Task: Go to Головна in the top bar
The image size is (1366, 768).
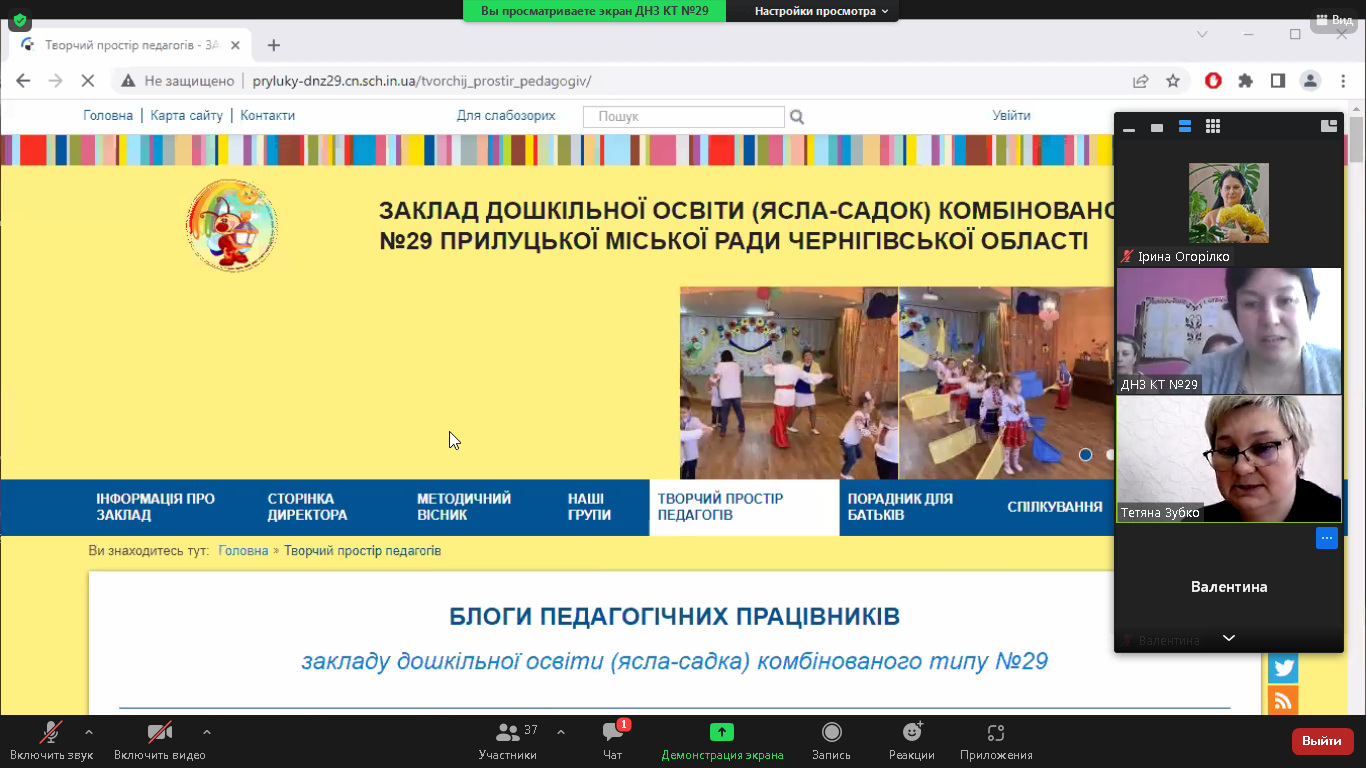Action: click(108, 116)
